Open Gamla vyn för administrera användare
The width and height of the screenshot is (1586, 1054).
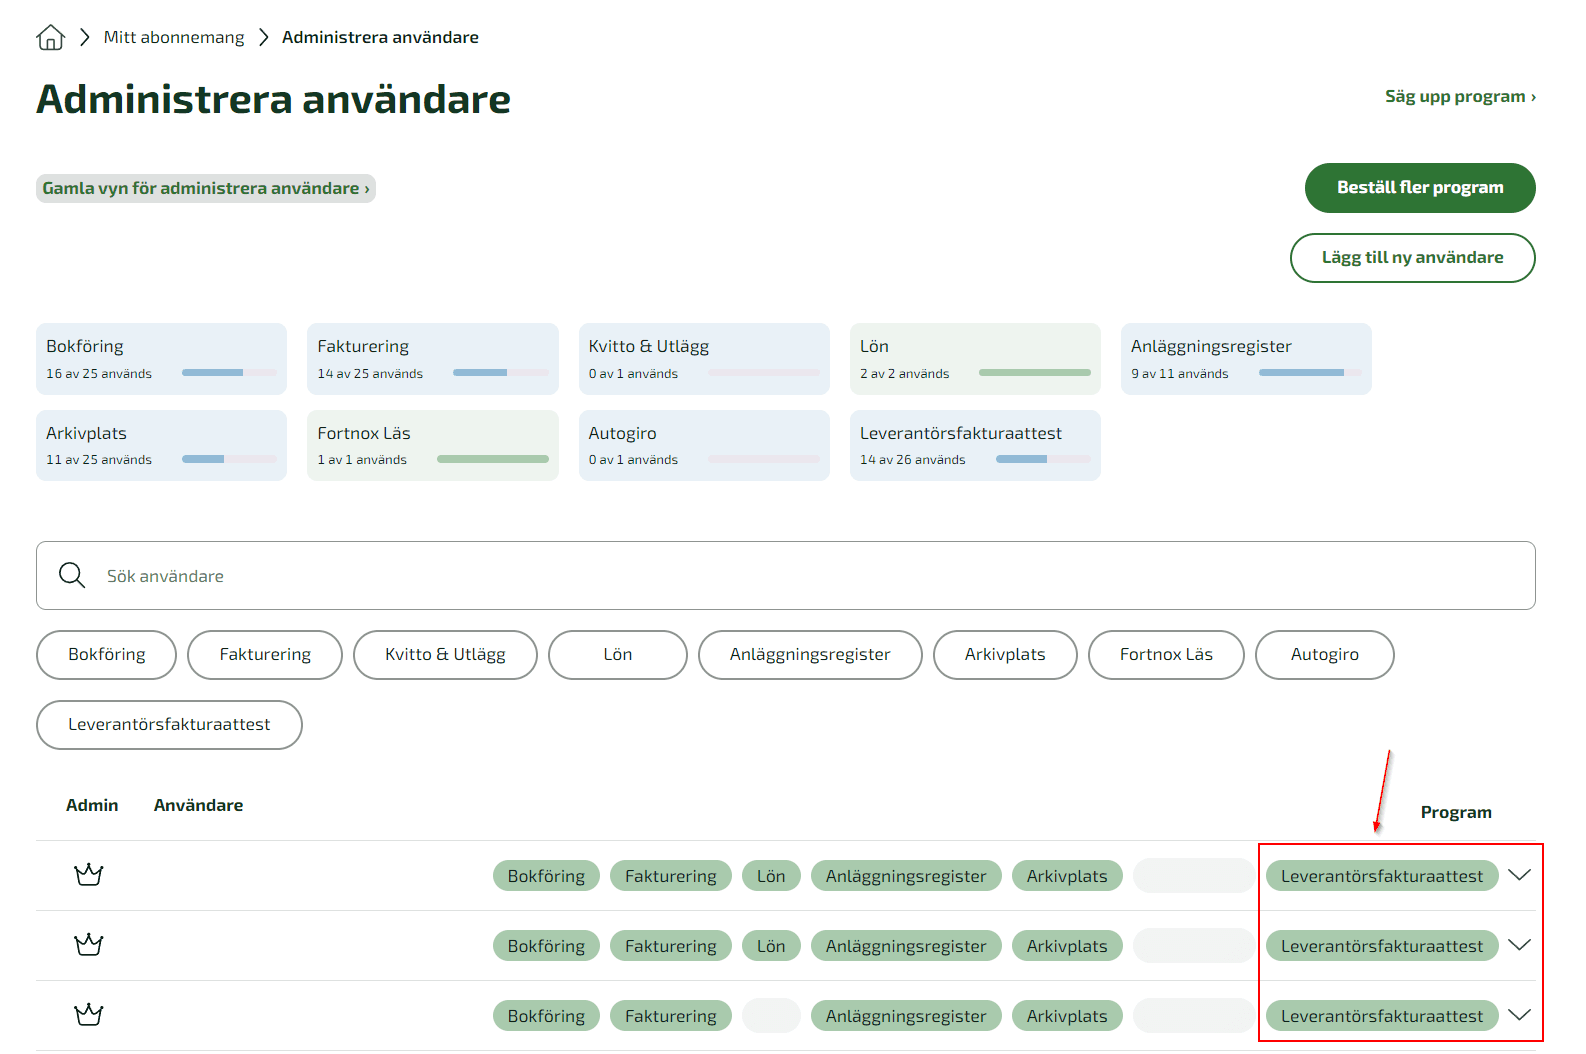point(206,188)
